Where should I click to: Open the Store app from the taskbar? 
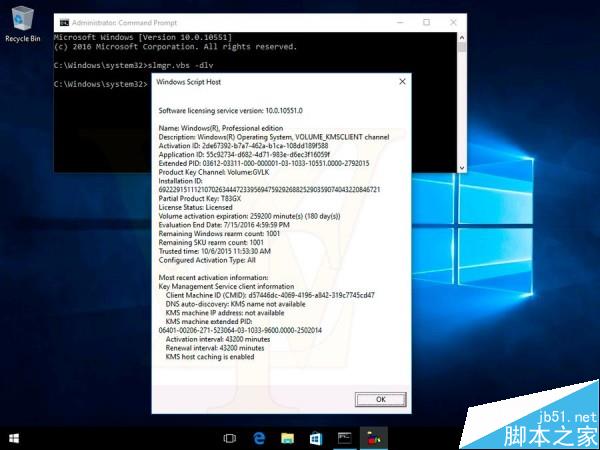[316, 438]
